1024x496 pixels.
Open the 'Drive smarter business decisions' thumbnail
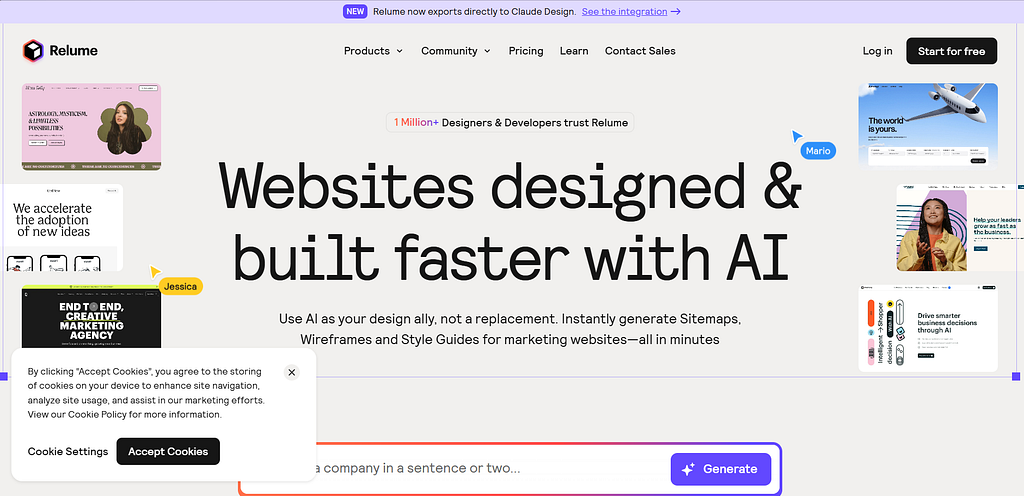click(x=928, y=328)
